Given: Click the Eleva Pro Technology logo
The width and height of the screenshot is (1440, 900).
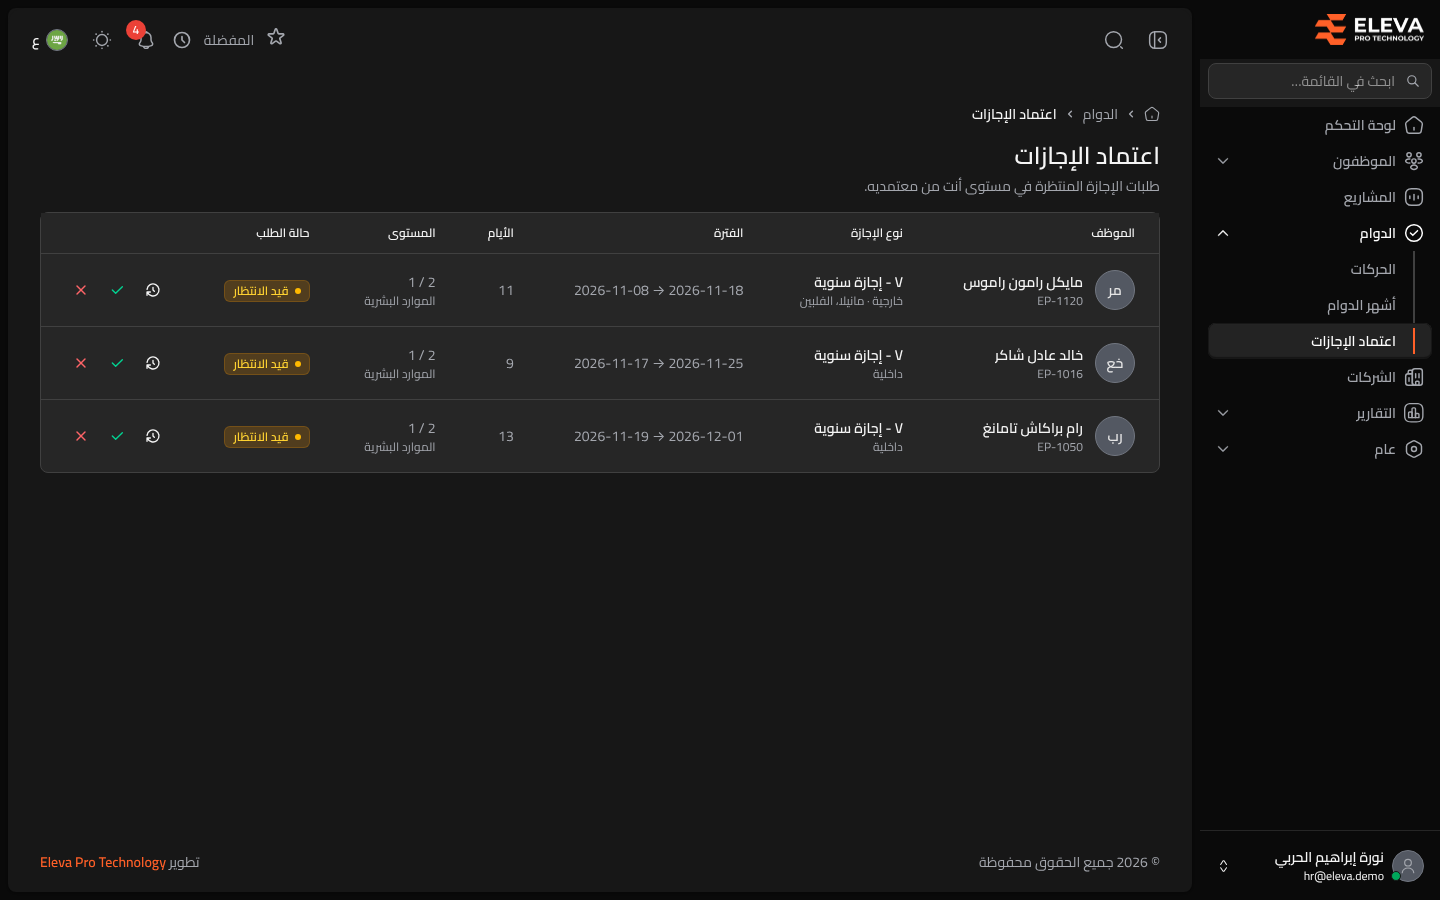Looking at the screenshot, I should 1369,30.
